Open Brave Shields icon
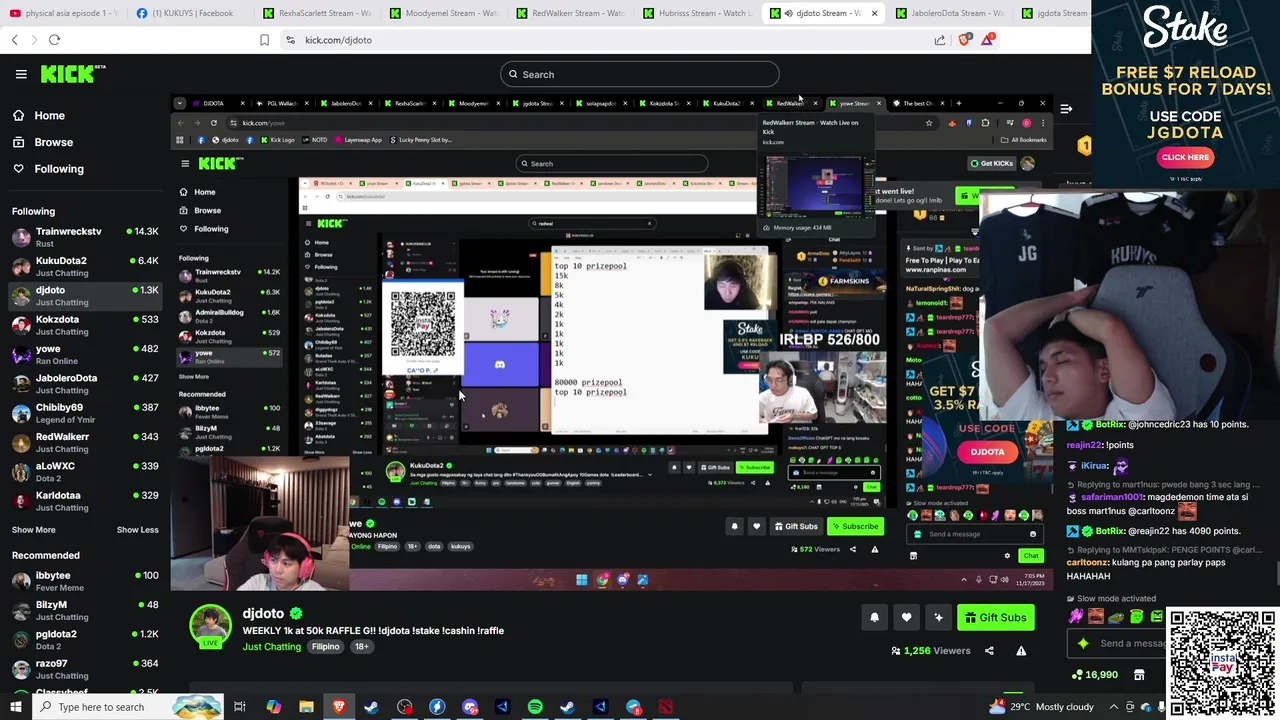 [x=964, y=40]
